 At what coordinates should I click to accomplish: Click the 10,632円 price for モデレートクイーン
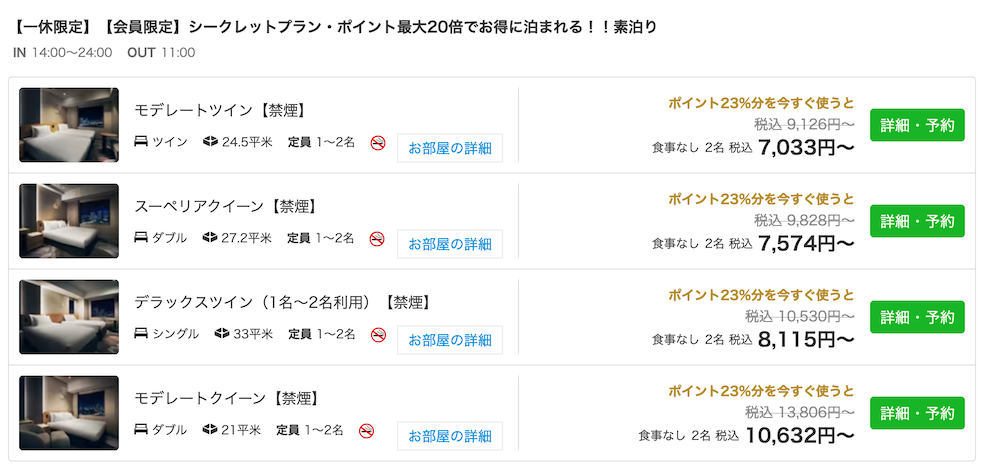800,435
